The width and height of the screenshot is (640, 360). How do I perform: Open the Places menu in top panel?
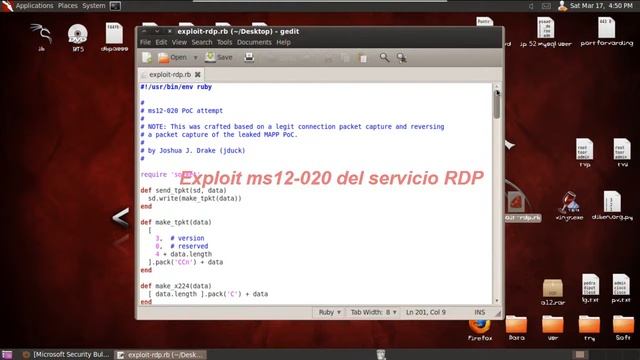(x=68, y=6)
